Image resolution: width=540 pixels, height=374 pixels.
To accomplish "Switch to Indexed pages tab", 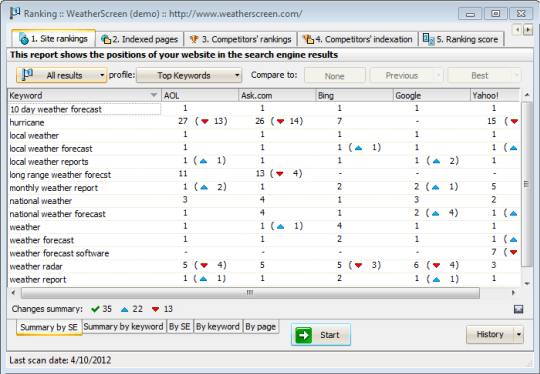I will click(x=139, y=39).
